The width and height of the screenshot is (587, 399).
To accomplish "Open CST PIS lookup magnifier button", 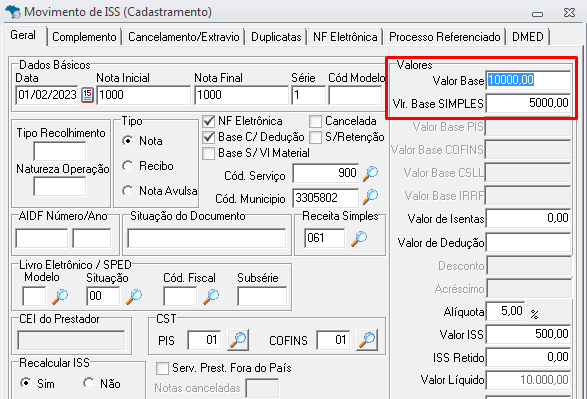I will point(238,339).
